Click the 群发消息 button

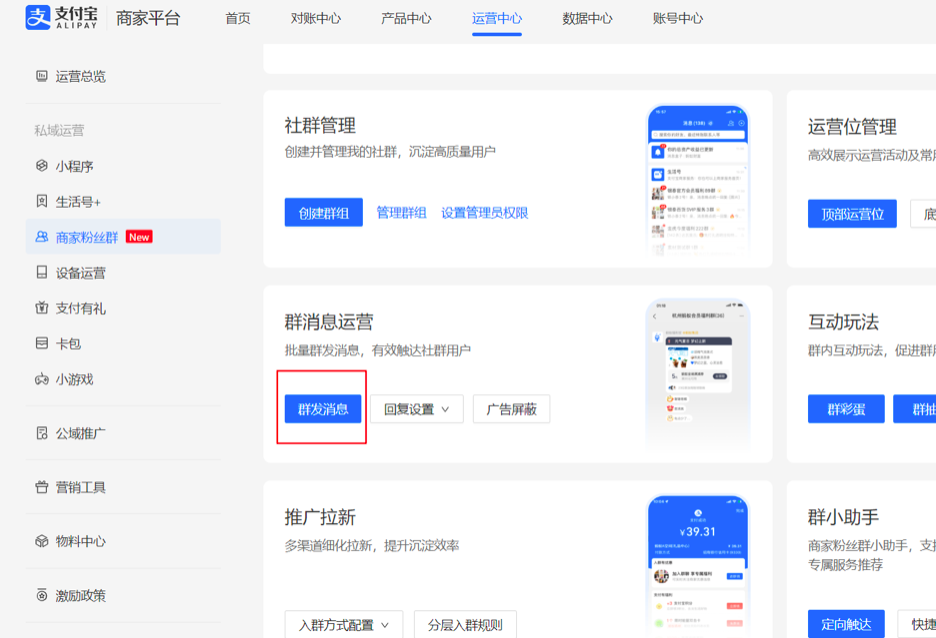[323, 409]
